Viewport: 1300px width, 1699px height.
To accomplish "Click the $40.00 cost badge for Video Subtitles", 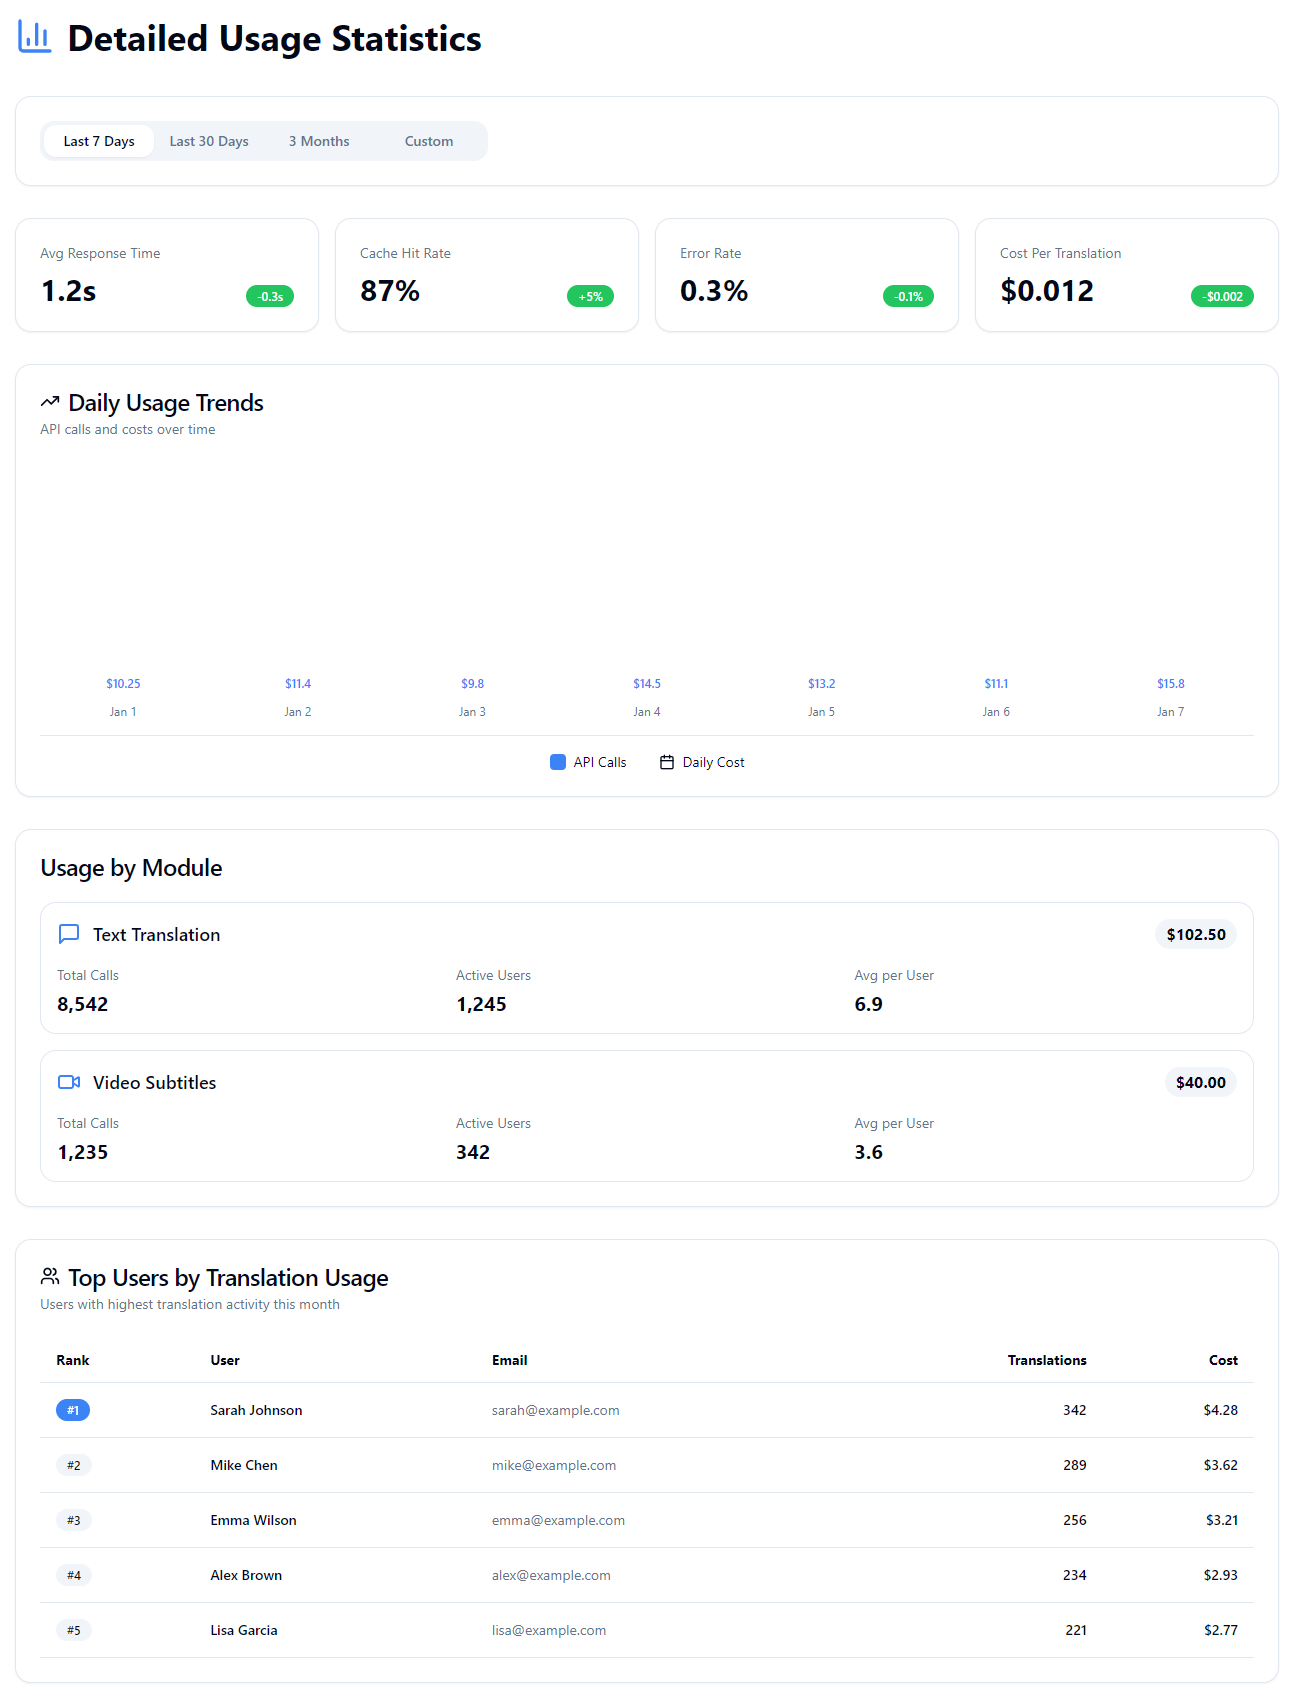I will (1200, 1082).
